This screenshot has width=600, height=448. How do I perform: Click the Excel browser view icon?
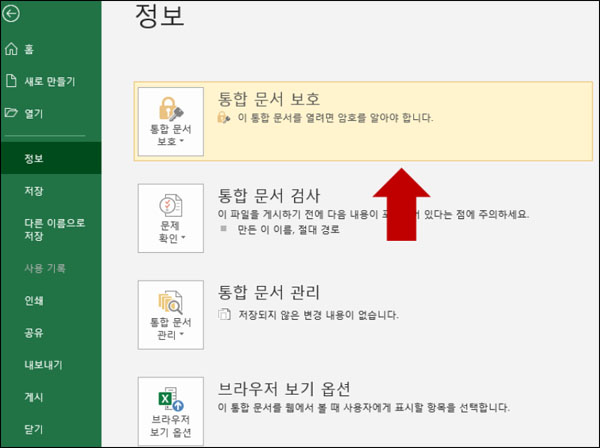click(x=171, y=399)
